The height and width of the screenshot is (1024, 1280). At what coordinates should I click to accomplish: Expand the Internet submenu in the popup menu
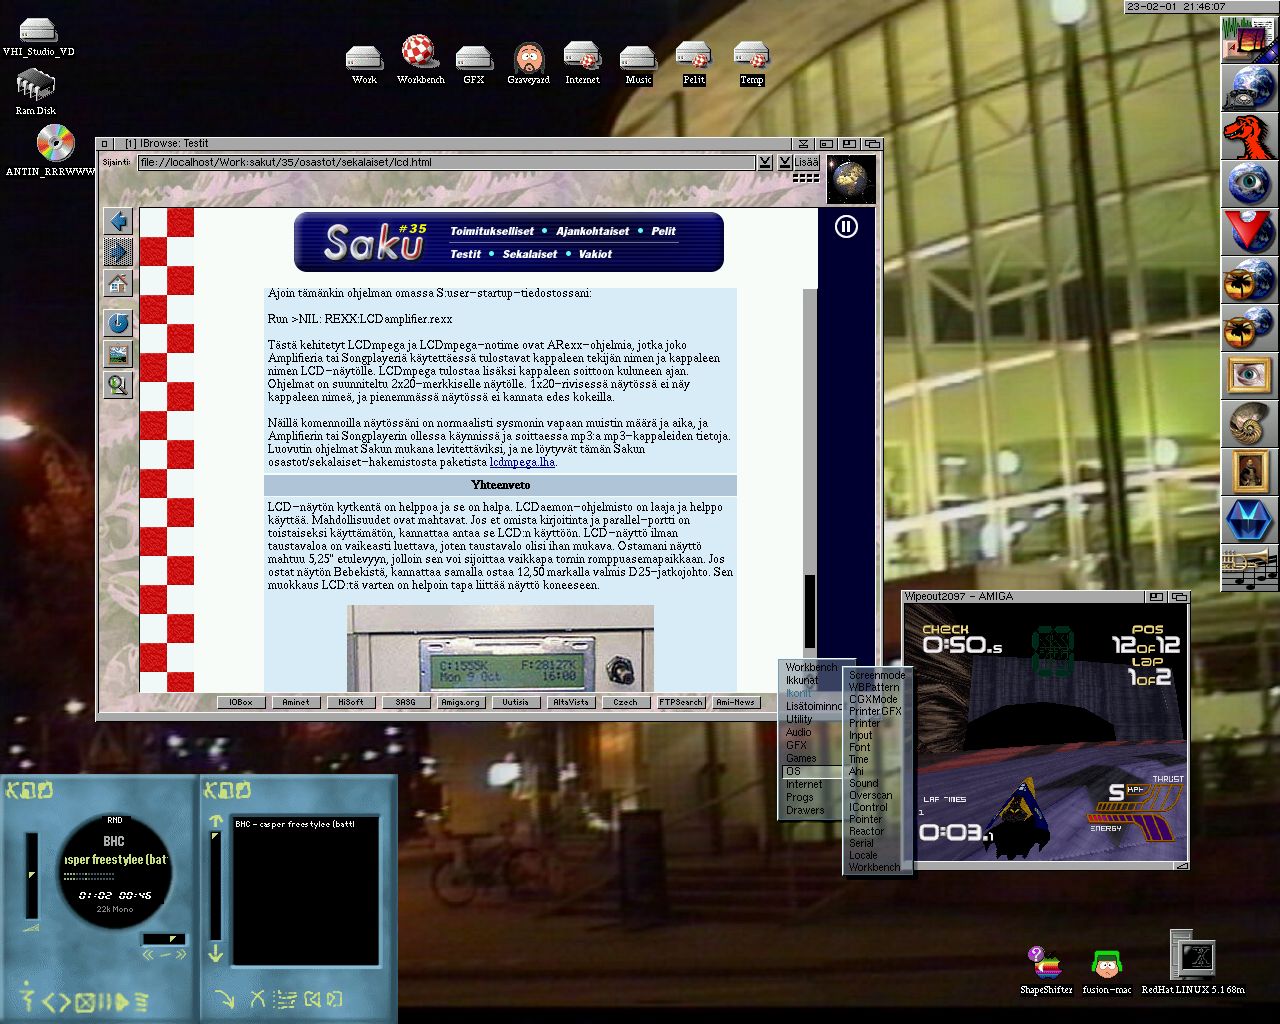pyautogui.click(x=804, y=785)
